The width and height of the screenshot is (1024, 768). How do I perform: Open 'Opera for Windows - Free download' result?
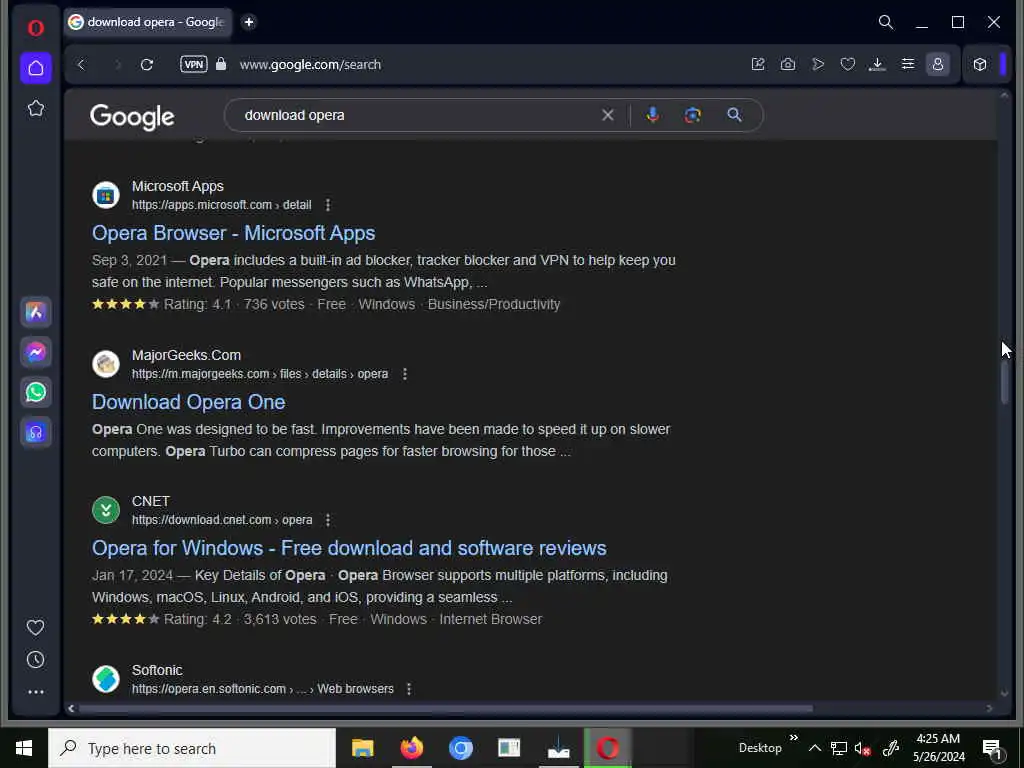click(x=349, y=549)
